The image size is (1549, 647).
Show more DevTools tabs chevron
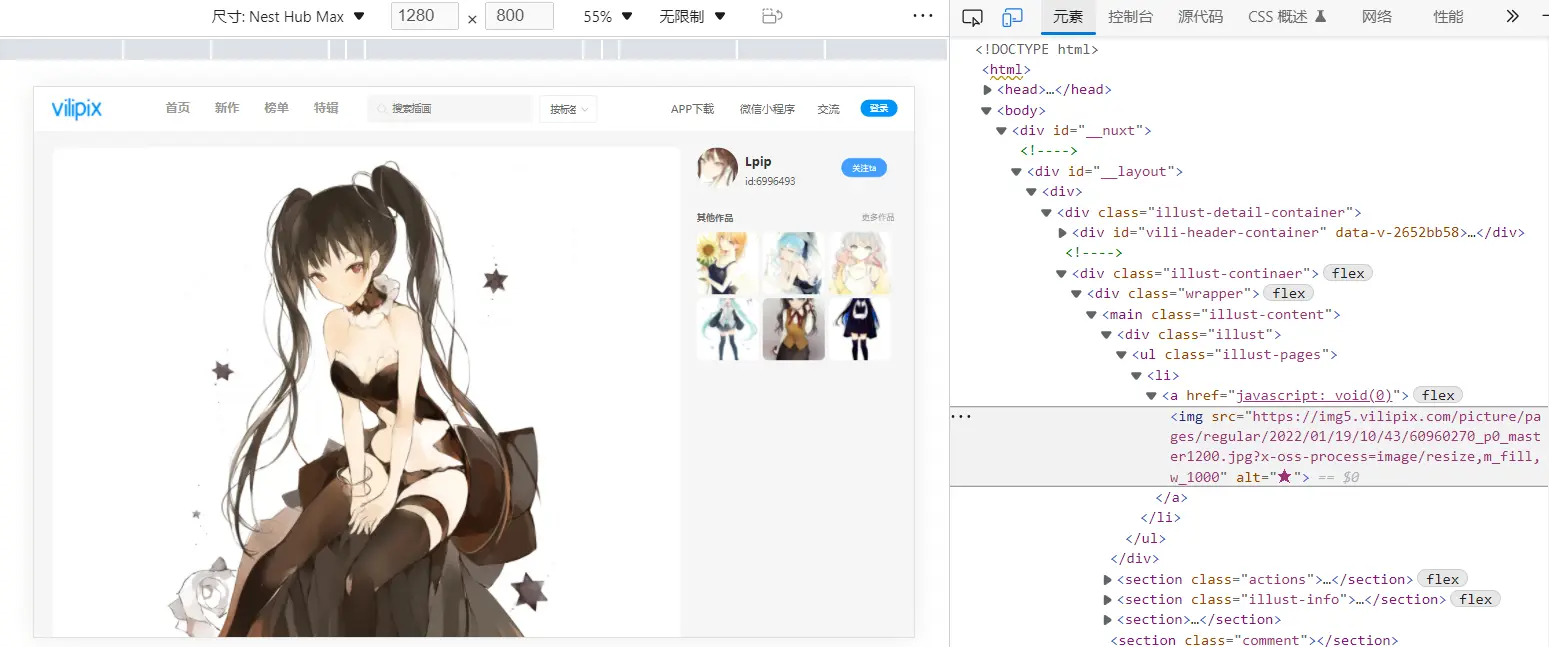click(1512, 16)
